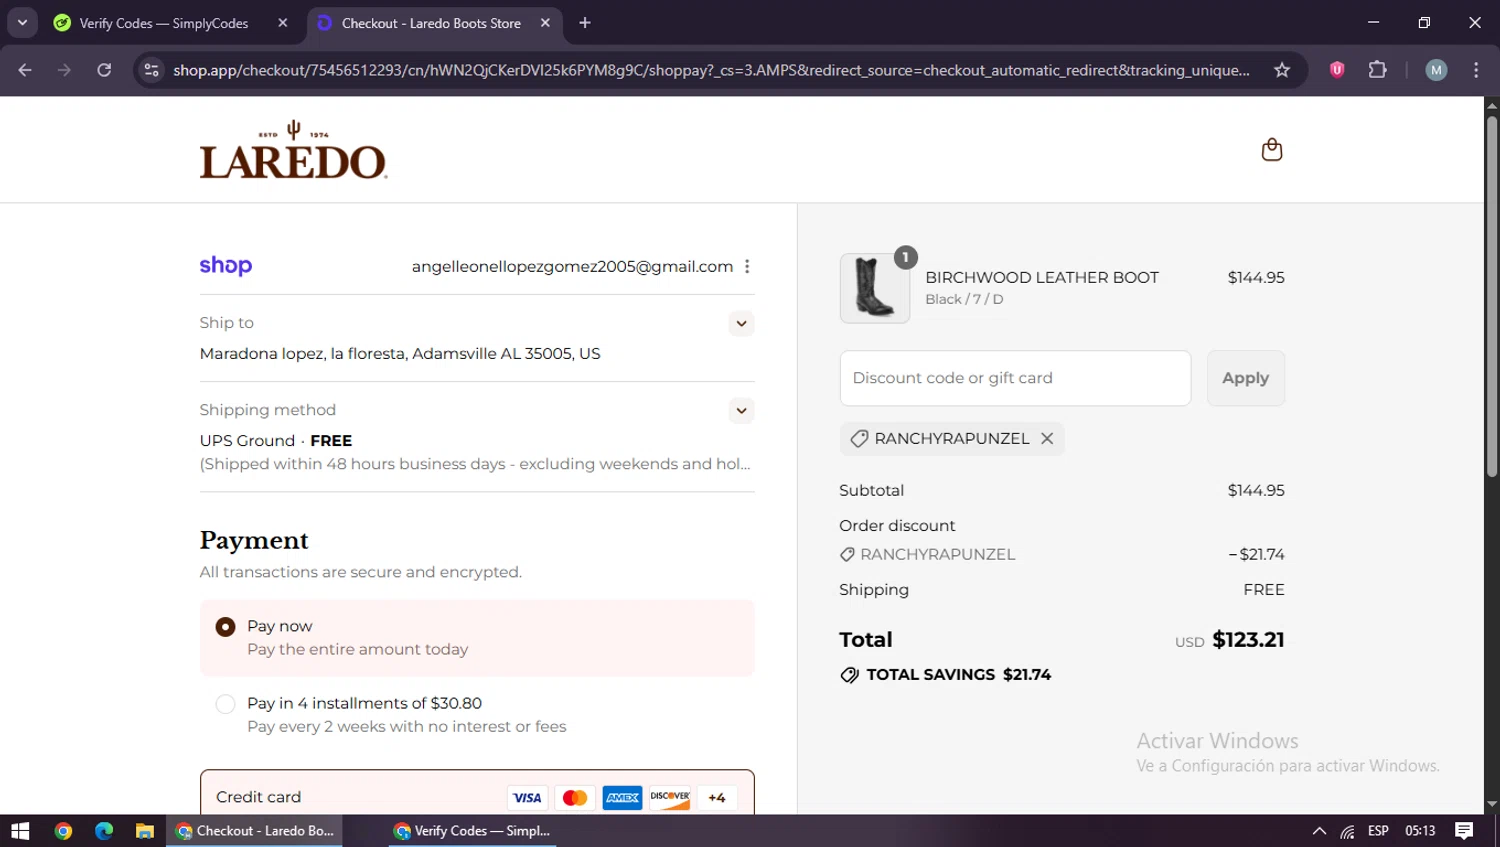This screenshot has width=1500, height=847.
Task: Open the Chrome three-dot menu
Action: coord(1476,70)
